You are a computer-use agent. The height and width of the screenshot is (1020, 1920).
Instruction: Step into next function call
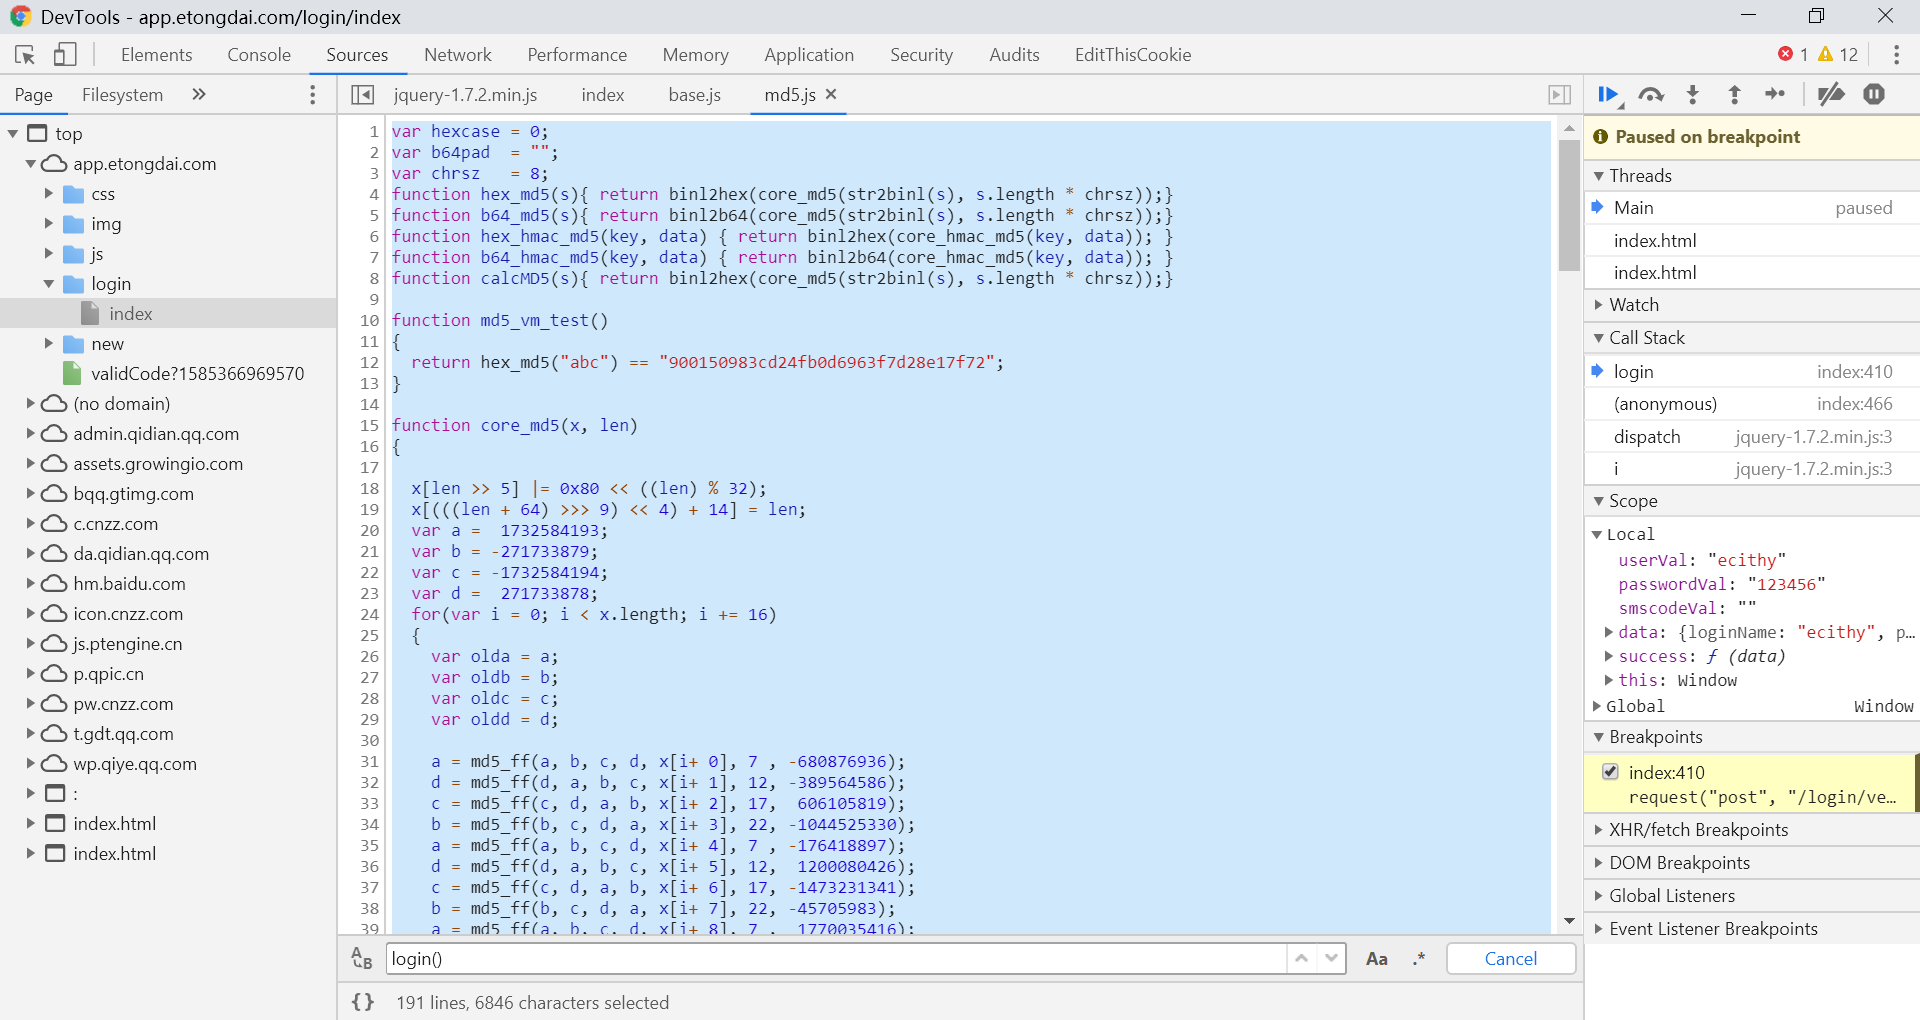(1693, 94)
